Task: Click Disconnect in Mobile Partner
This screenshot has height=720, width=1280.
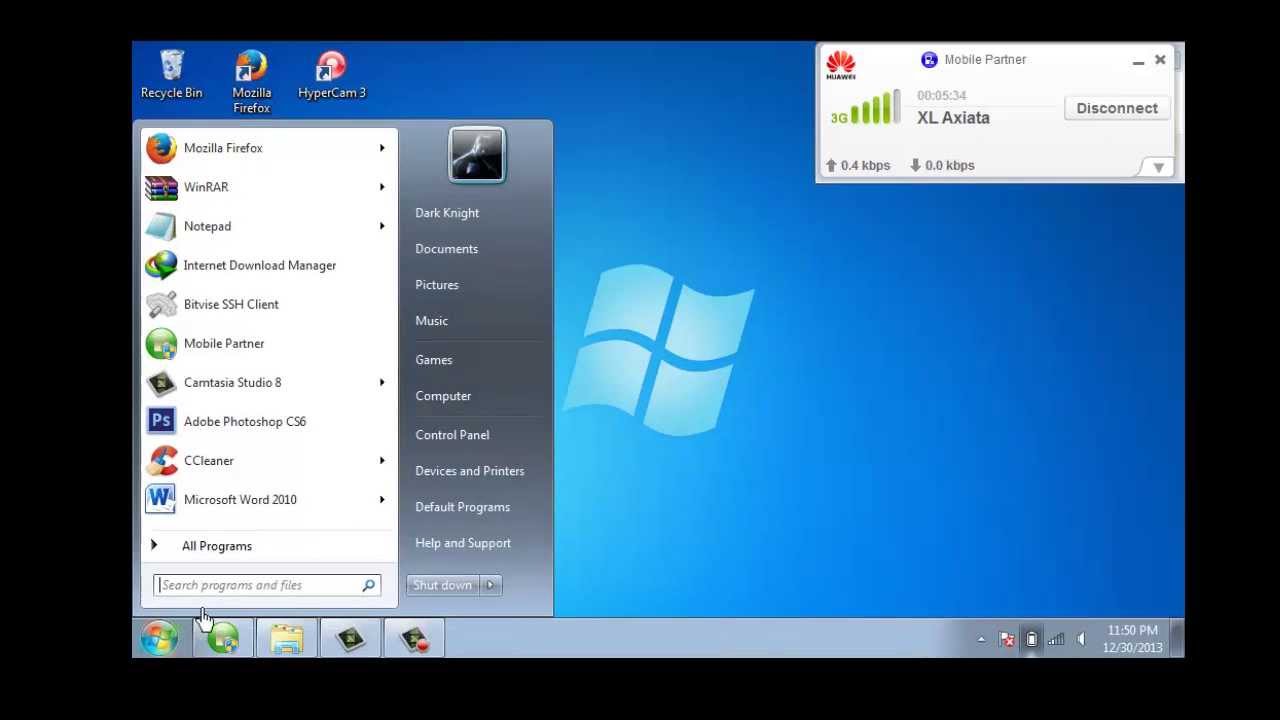Action: tap(1117, 108)
